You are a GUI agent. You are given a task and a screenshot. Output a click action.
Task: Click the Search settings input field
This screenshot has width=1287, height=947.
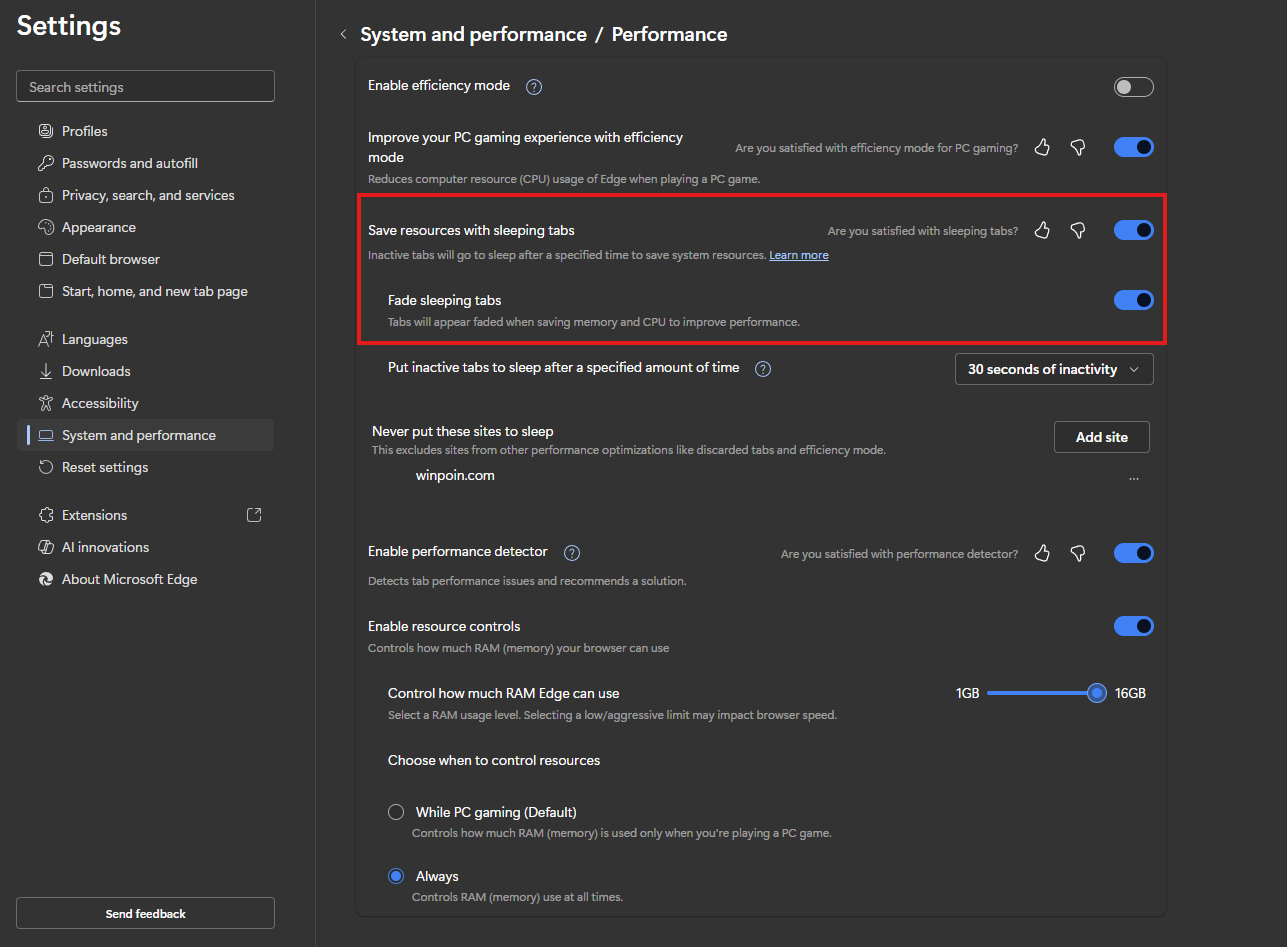click(x=145, y=87)
